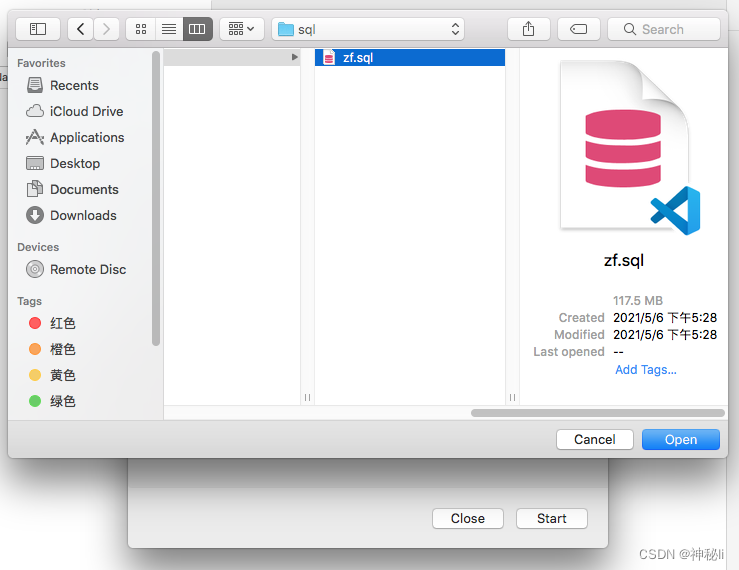Open Desktop in the sidebar
739x570 pixels.
[75, 163]
